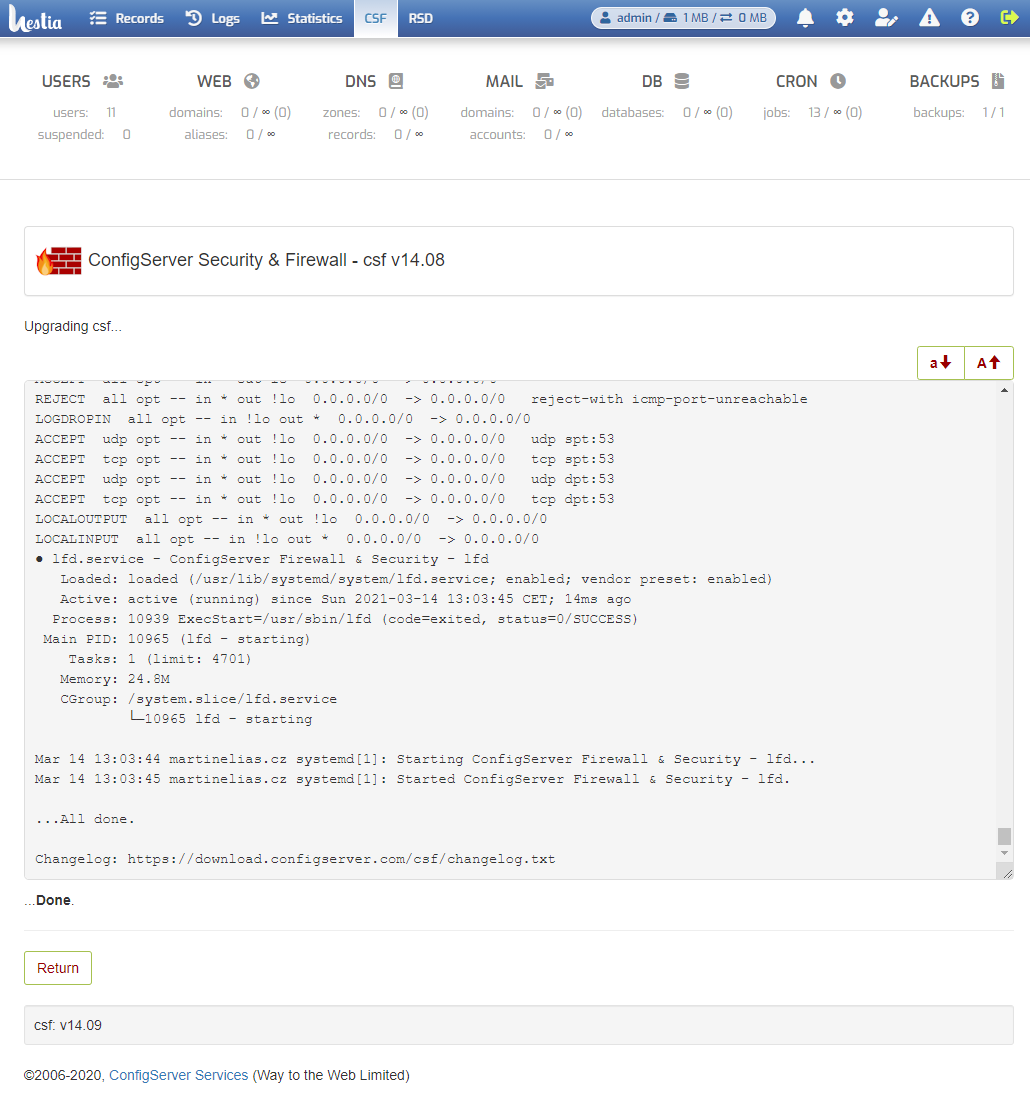The image size is (1030, 1097).
Task: Click the 'Started ConfigServer Firewall' log line
Action: [x=412, y=779]
